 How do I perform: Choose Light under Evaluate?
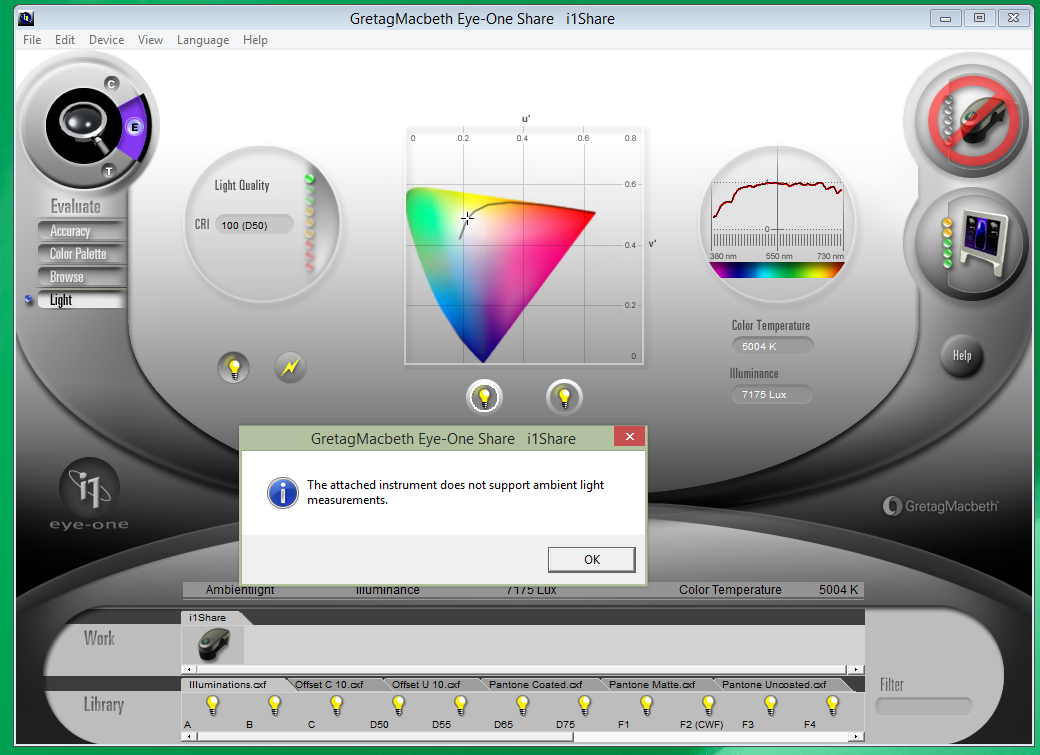pos(80,300)
